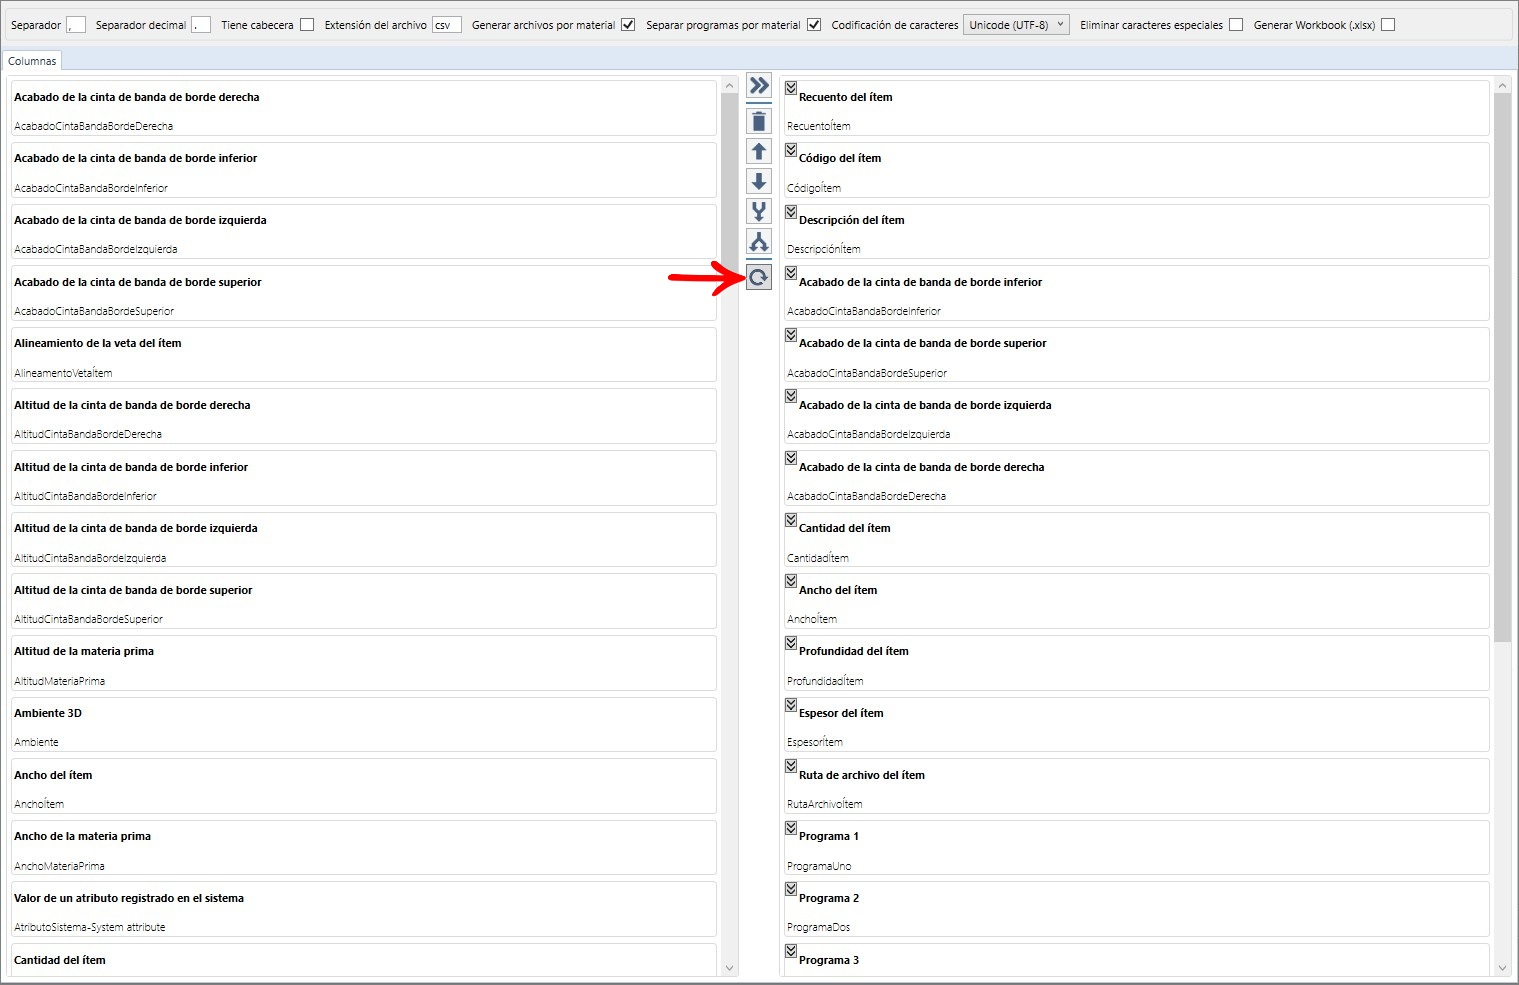This screenshot has width=1519, height=985.
Task: Select Espesor del ítem row
Action: coord(1136,724)
